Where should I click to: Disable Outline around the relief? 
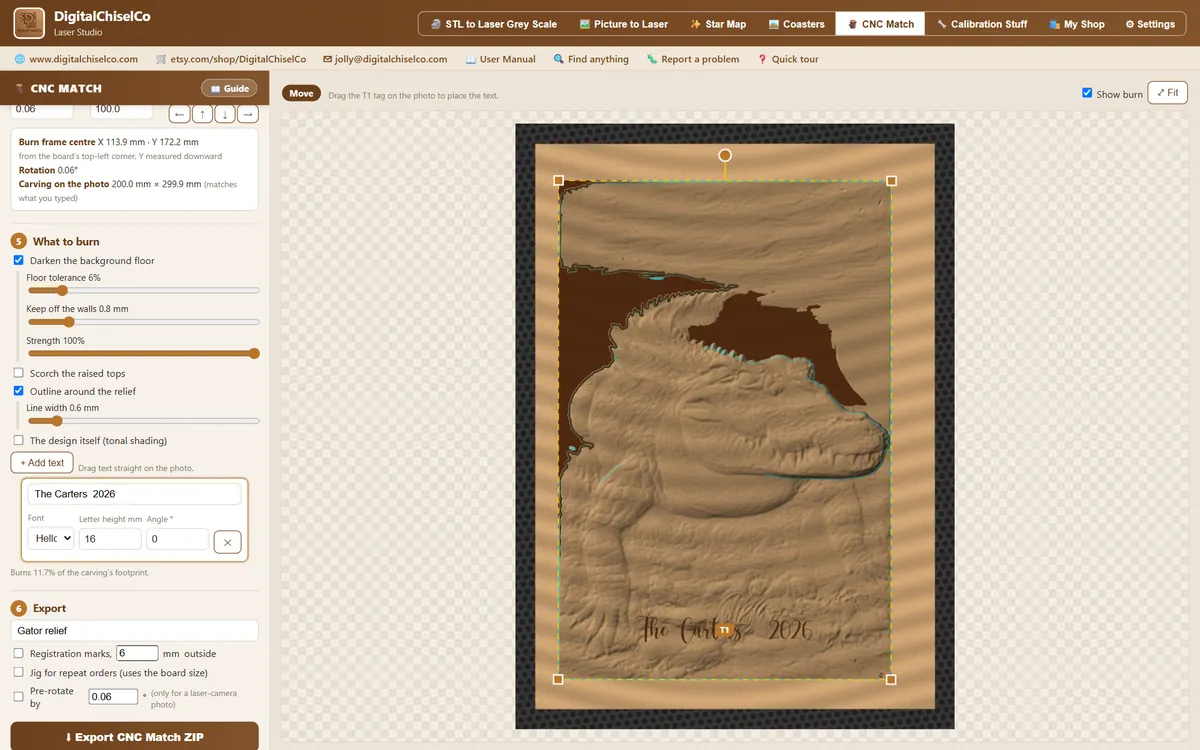point(19,391)
